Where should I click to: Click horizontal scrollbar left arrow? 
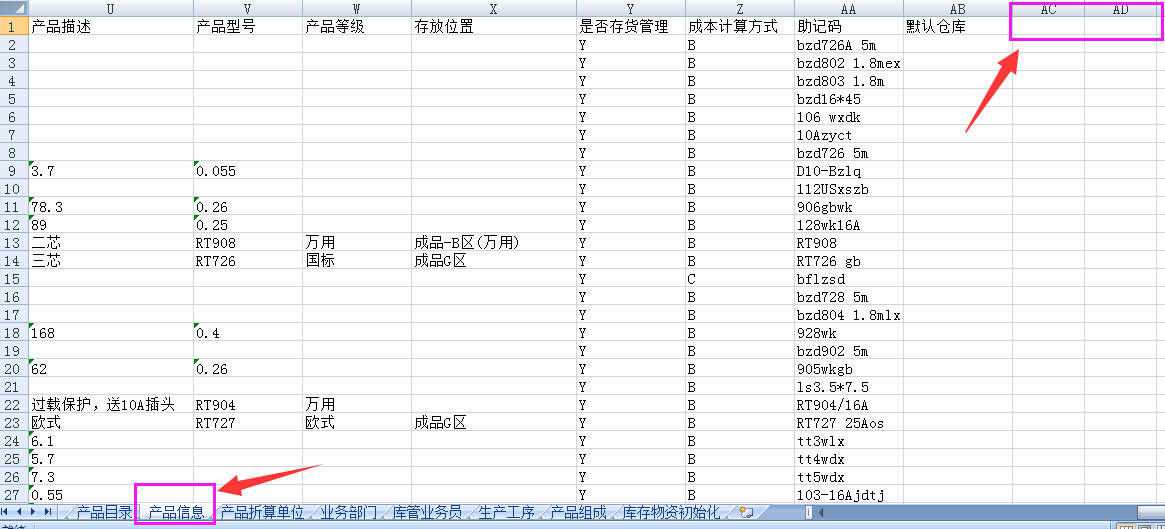coord(822,513)
